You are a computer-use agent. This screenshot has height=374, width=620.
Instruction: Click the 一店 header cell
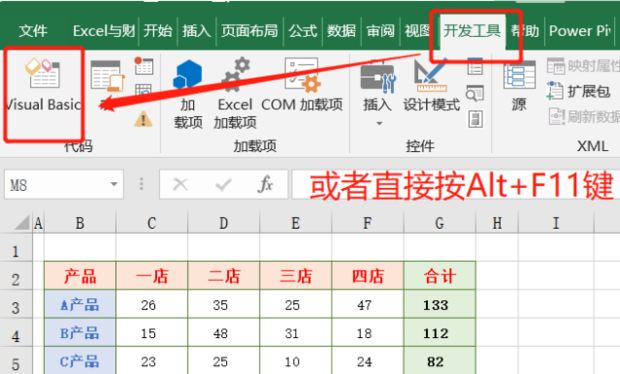152,276
